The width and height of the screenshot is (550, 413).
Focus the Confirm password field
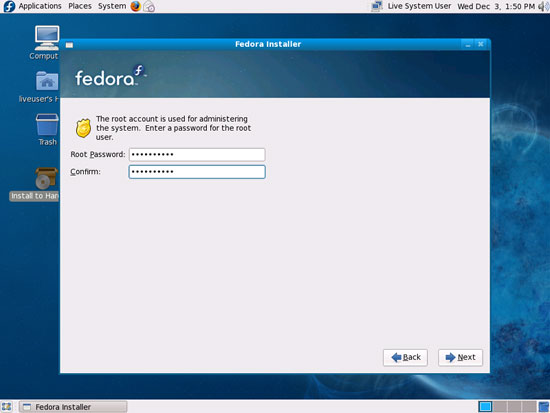pos(197,172)
